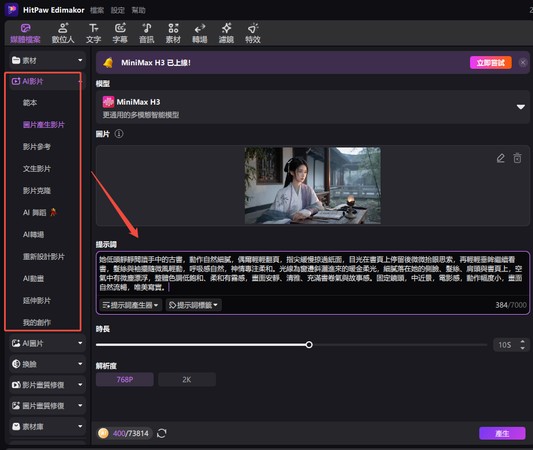This screenshot has width=533, height=450.
Task: Click the trash icon to delete the image
Action: pos(517,158)
